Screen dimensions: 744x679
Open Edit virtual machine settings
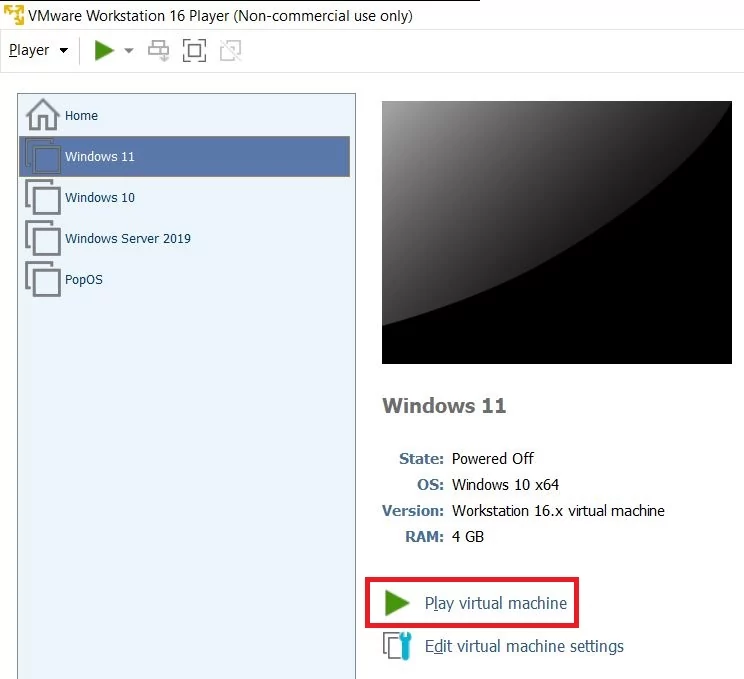(x=524, y=646)
